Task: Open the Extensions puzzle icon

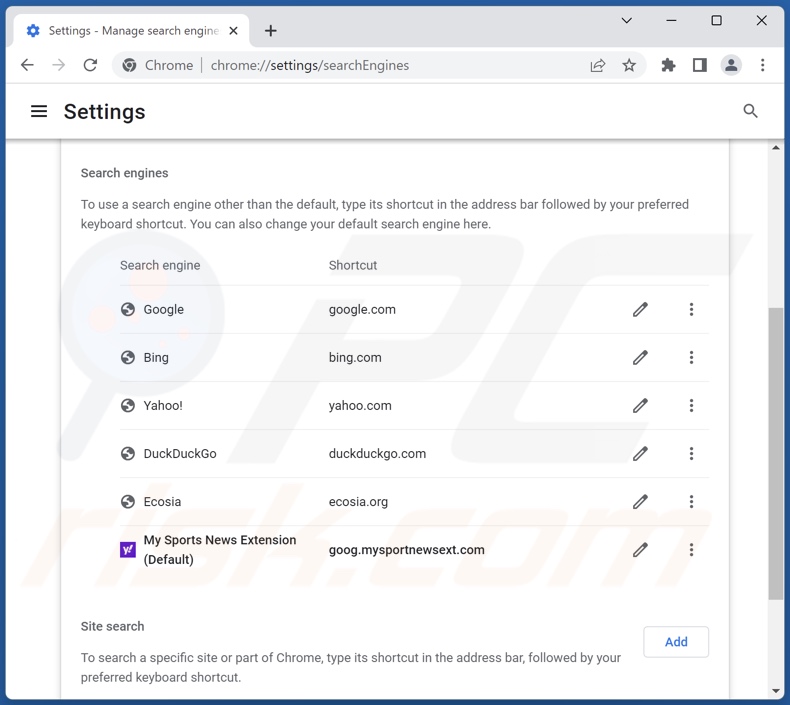Action: tap(668, 65)
